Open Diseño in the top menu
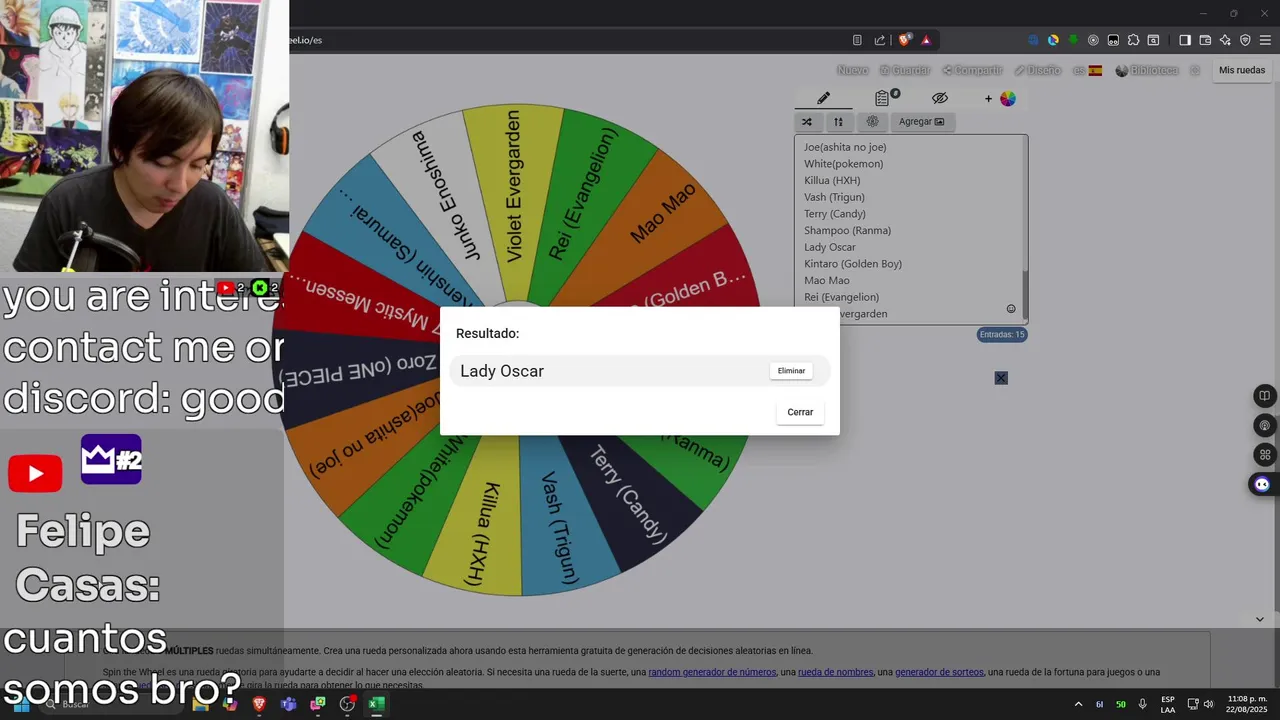This screenshot has height=720, width=1280. pyautogui.click(x=1037, y=70)
